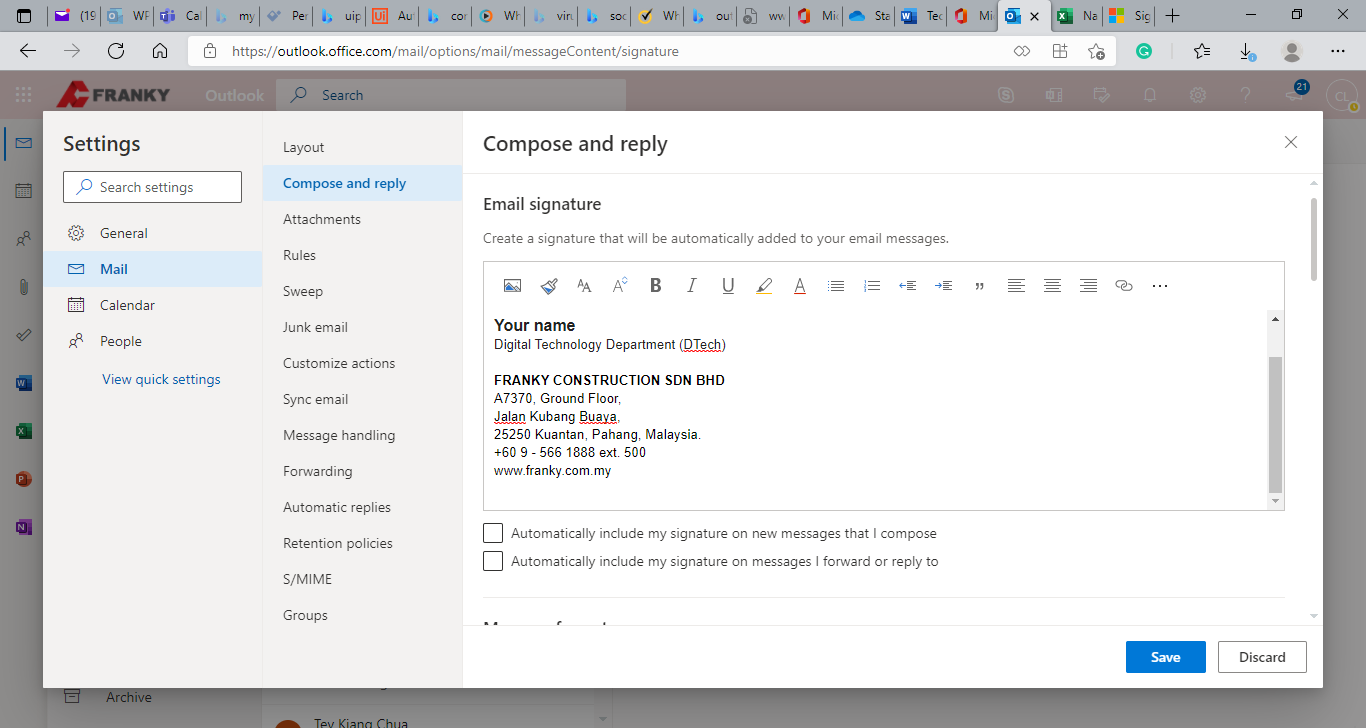This screenshot has height=728, width=1366.
Task: Open Automatic replies settings
Action: coord(362,507)
